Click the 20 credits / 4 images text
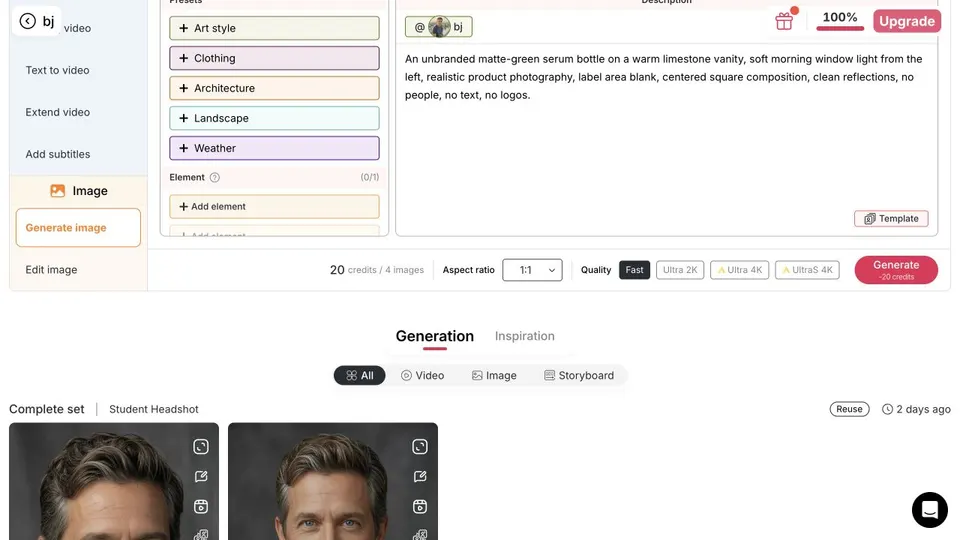 click(x=377, y=270)
